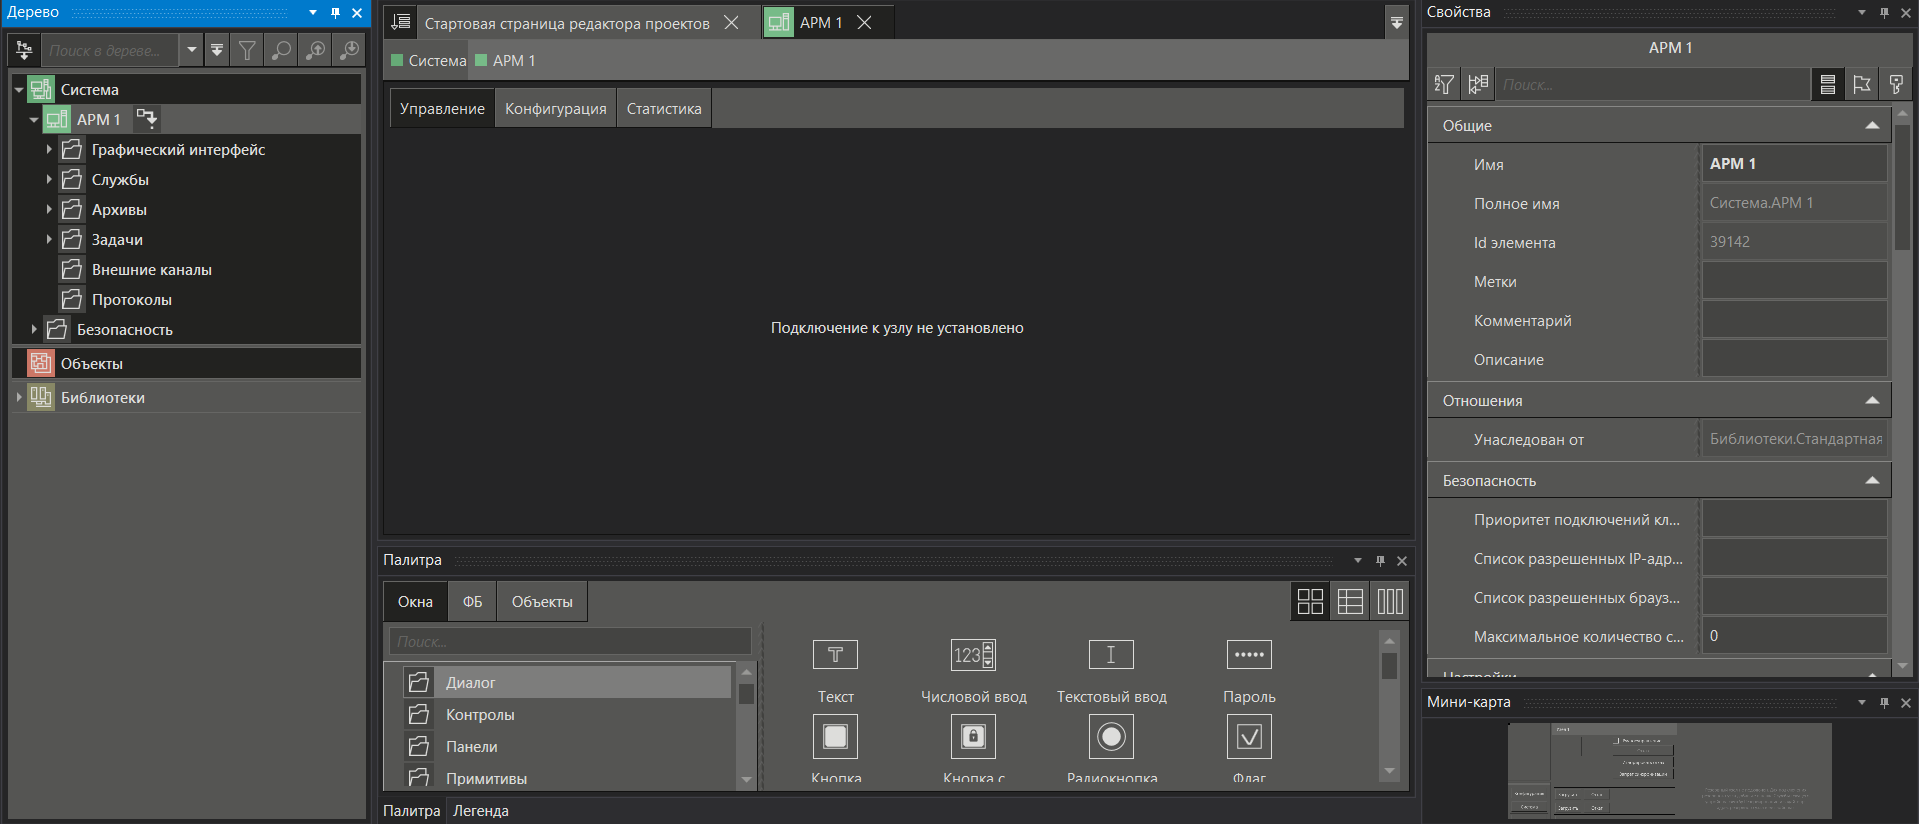Image resolution: width=1919 pixels, height=824 pixels.
Task: Expand the Графический интерфейс tree node
Action: [48, 150]
